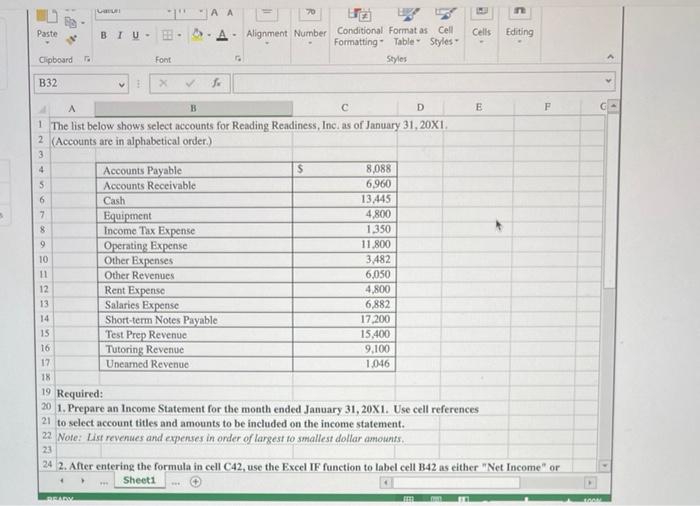Toggle Italic formatting
Viewport: 700px width, 506px height.
tap(119, 35)
